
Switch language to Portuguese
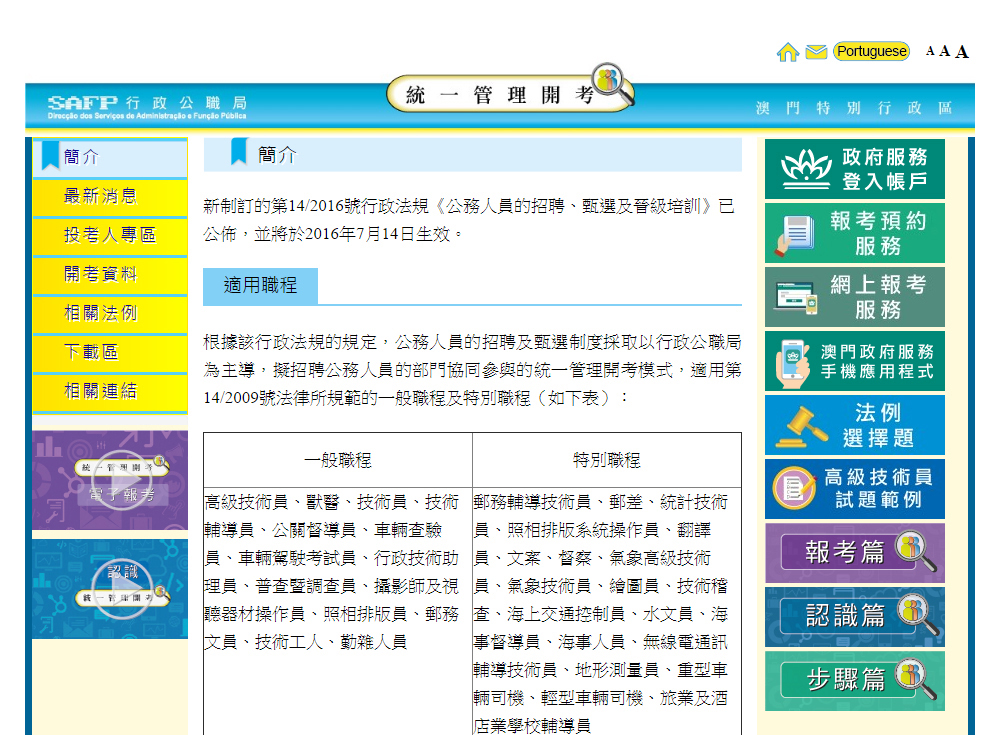click(x=871, y=51)
